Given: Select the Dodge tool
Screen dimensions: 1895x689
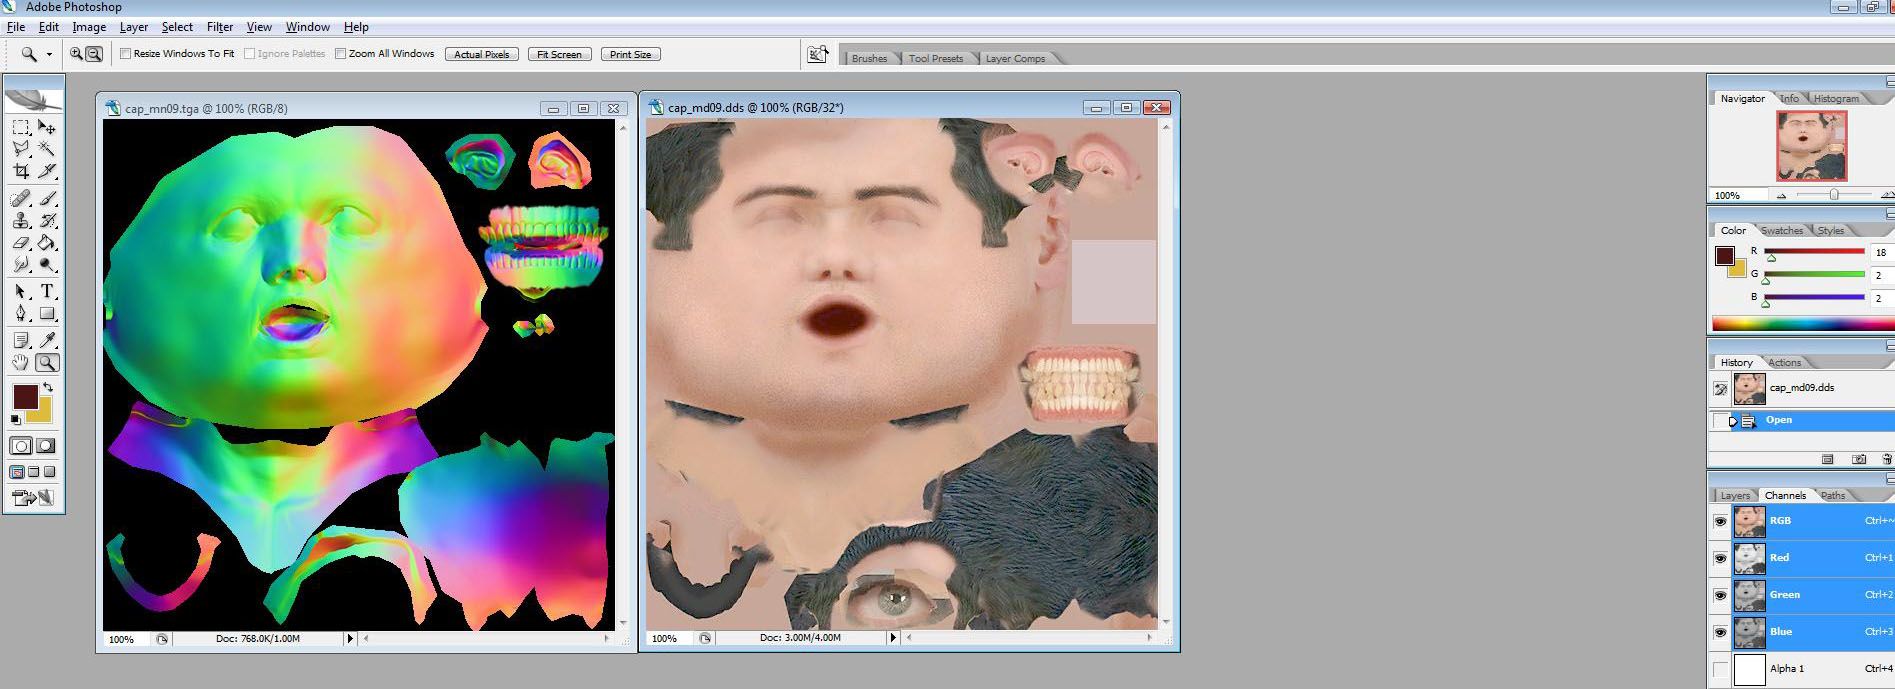Looking at the screenshot, I should pyautogui.click(x=46, y=264).
